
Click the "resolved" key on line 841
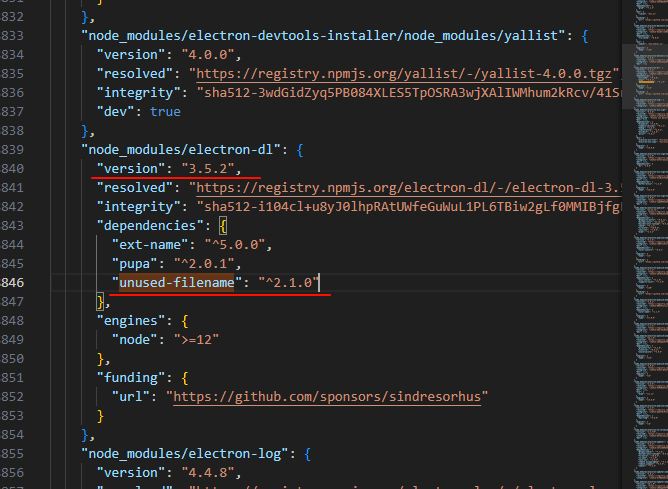click(x=135, y=188)
